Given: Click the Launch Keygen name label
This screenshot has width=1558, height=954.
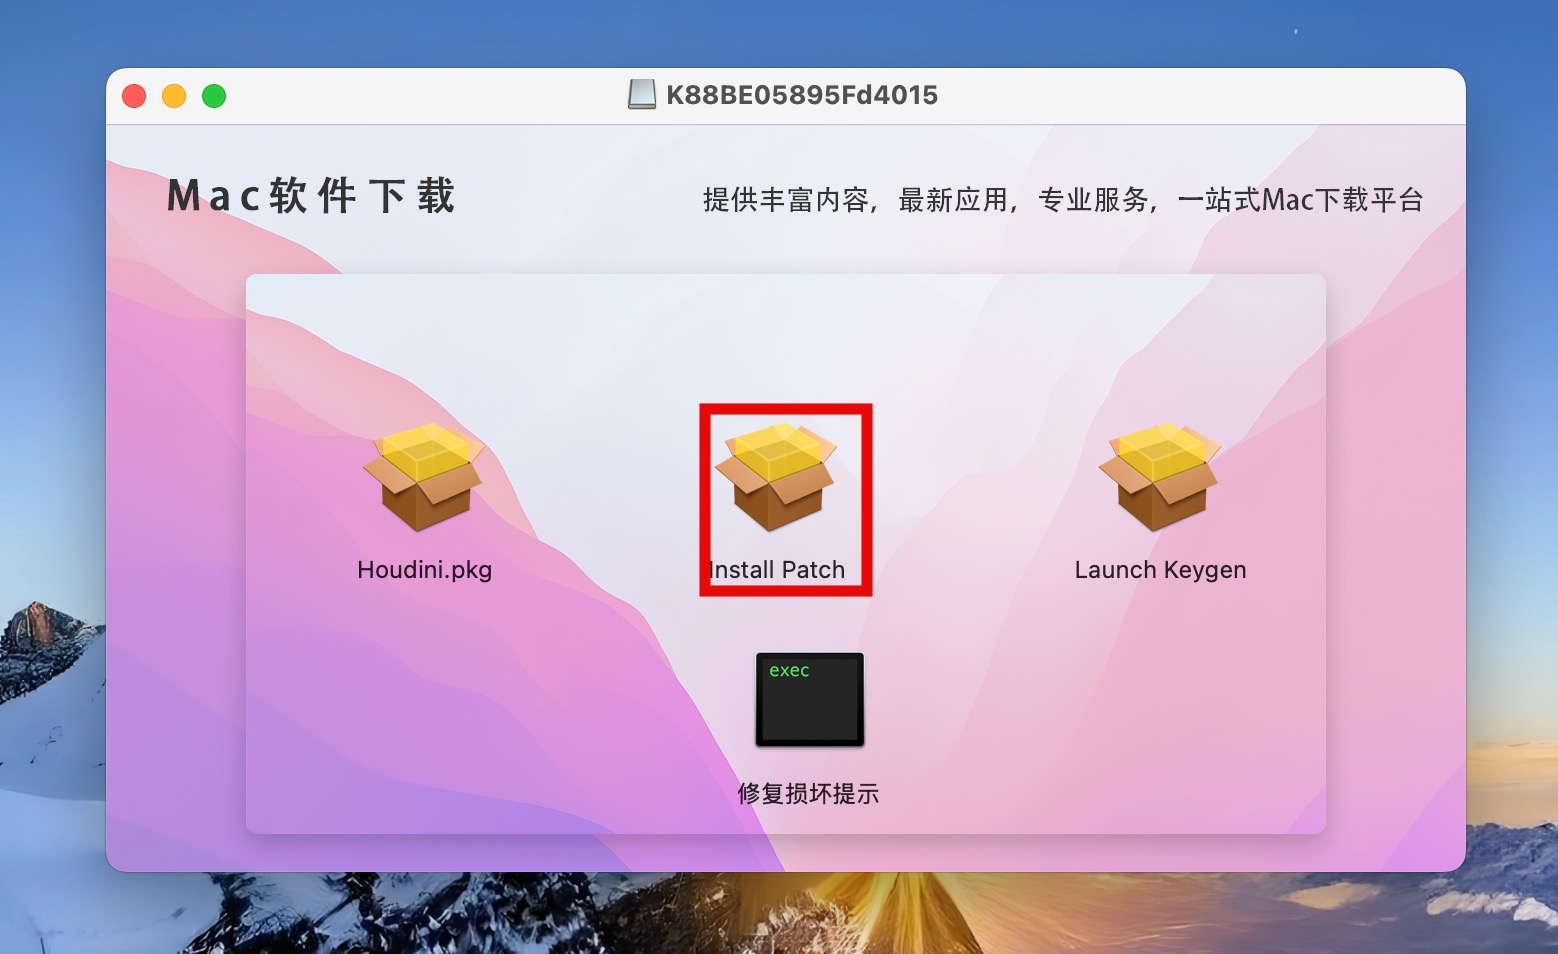Looking at the screenshot, I should (1160, 570).
